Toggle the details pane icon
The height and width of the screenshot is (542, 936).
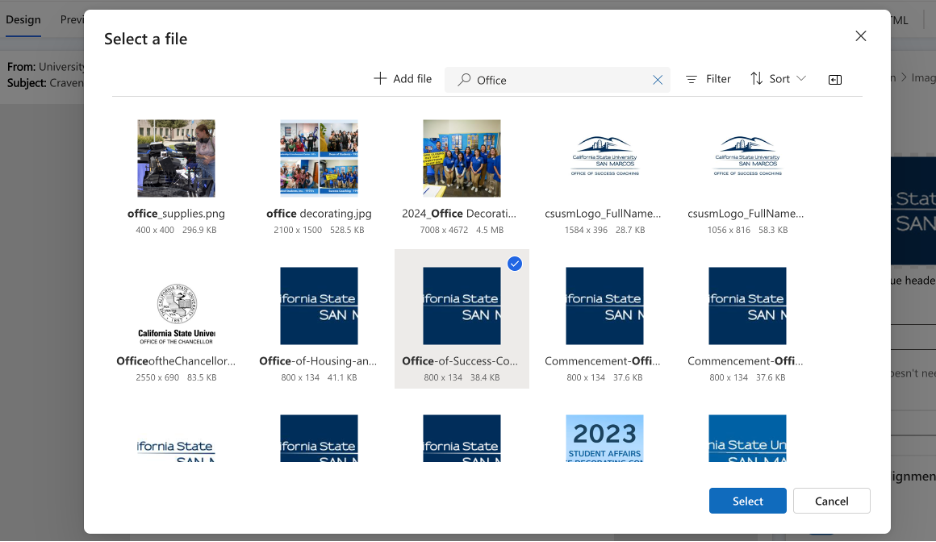click(x=835, y=79)
